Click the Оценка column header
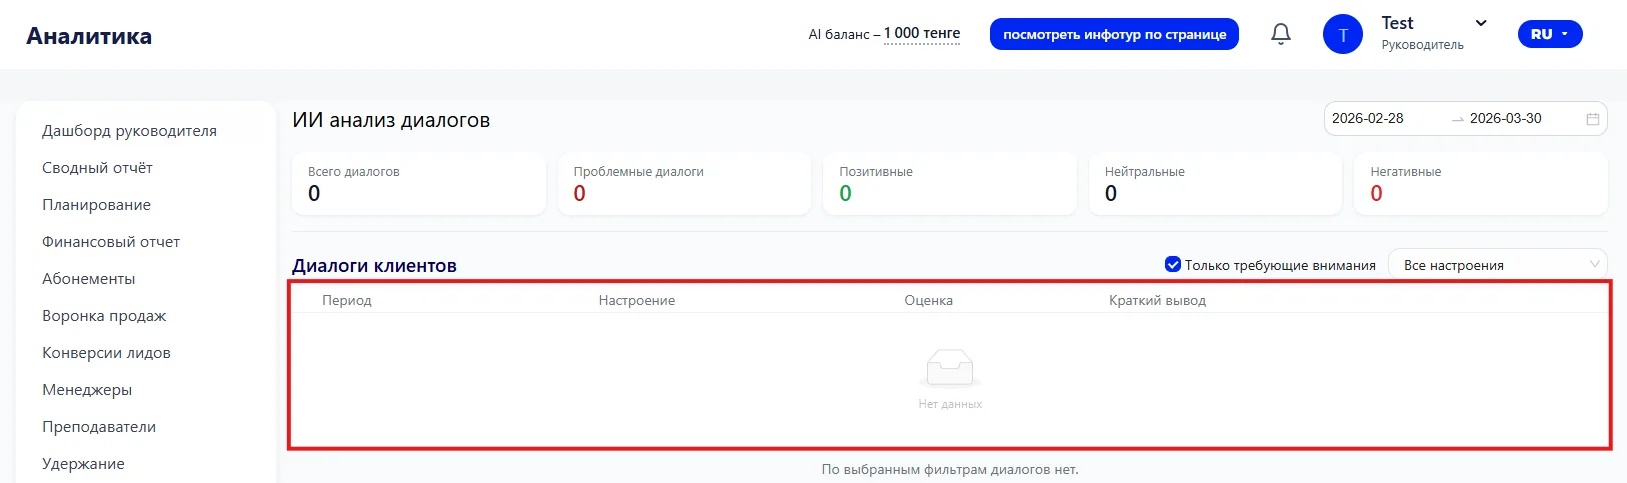 click(928, 300)
